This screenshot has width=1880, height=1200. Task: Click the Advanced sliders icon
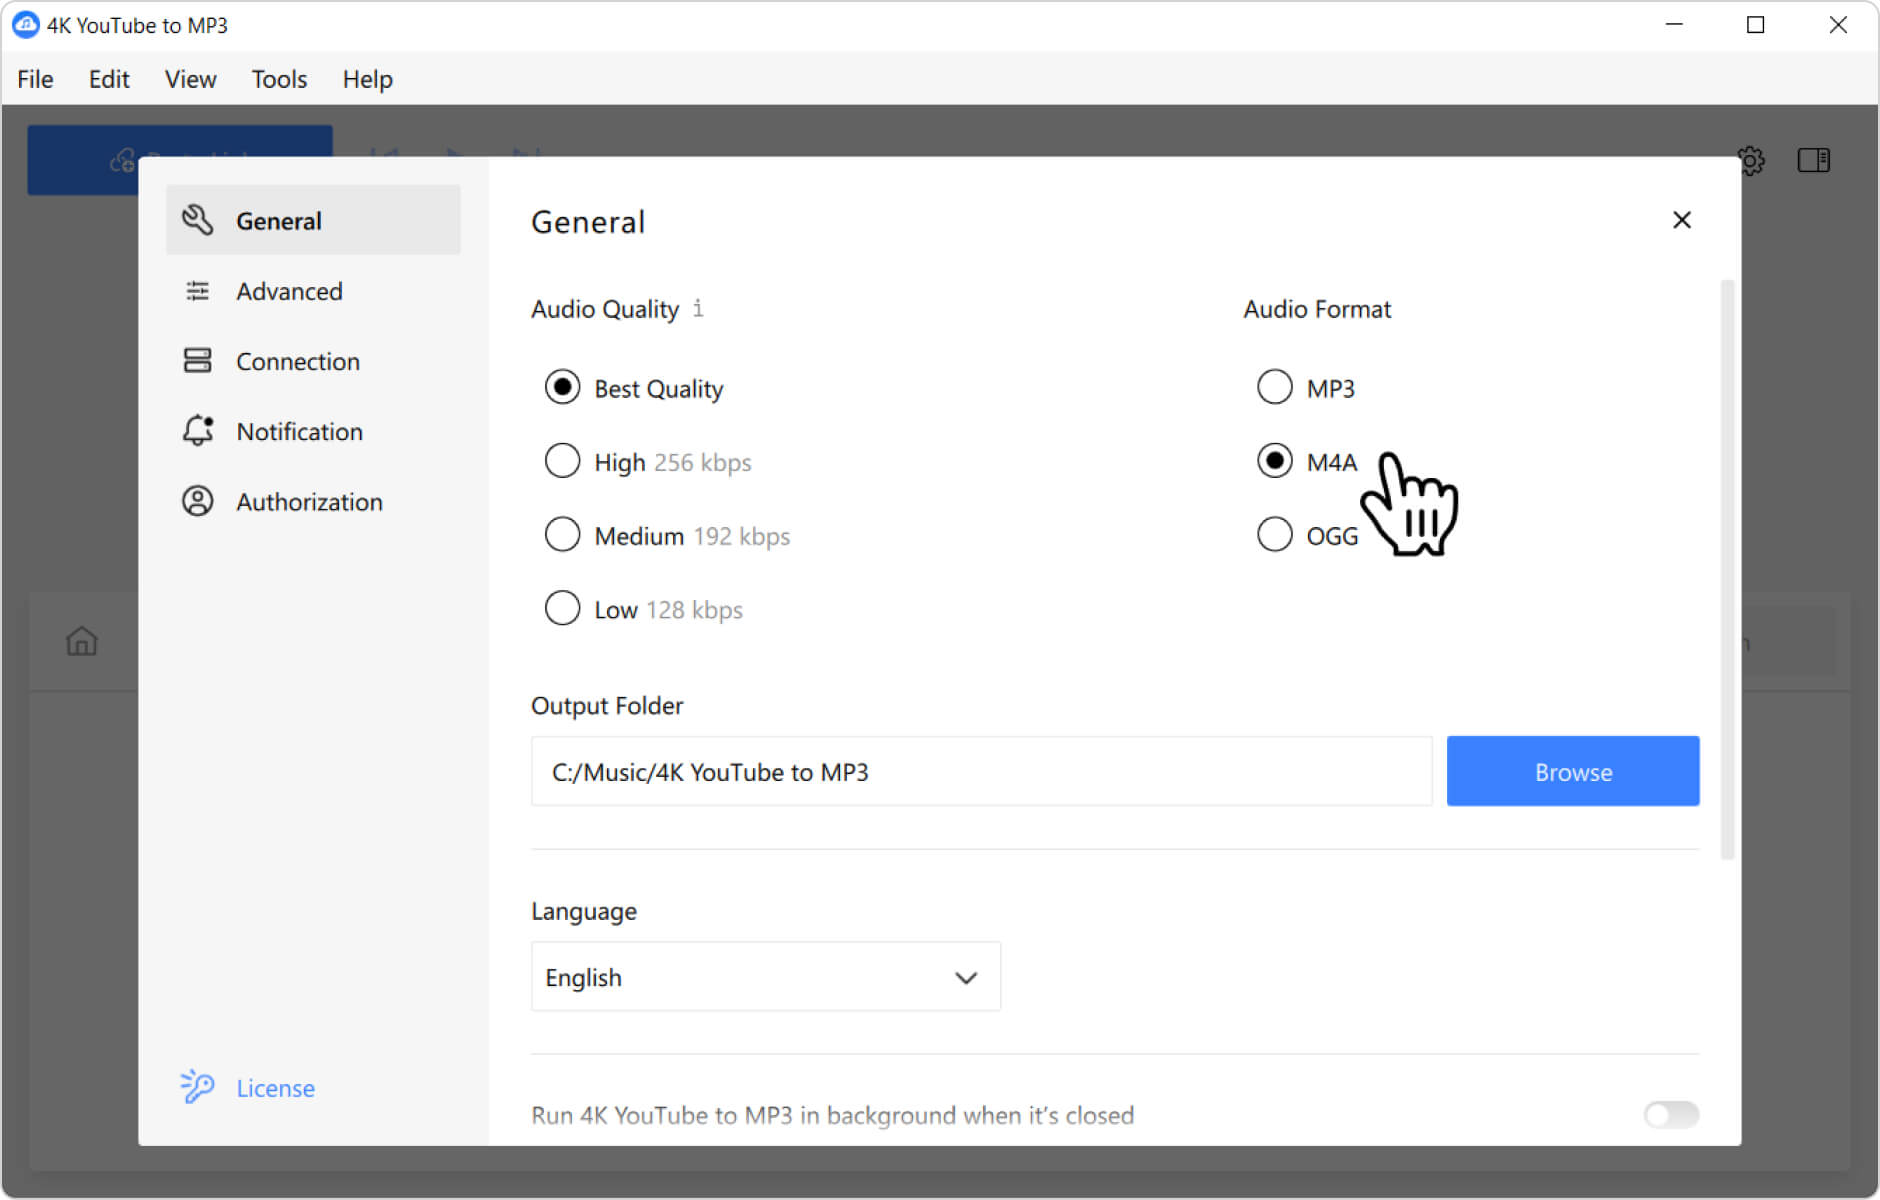pyautogui.click(x=197, y=291)
